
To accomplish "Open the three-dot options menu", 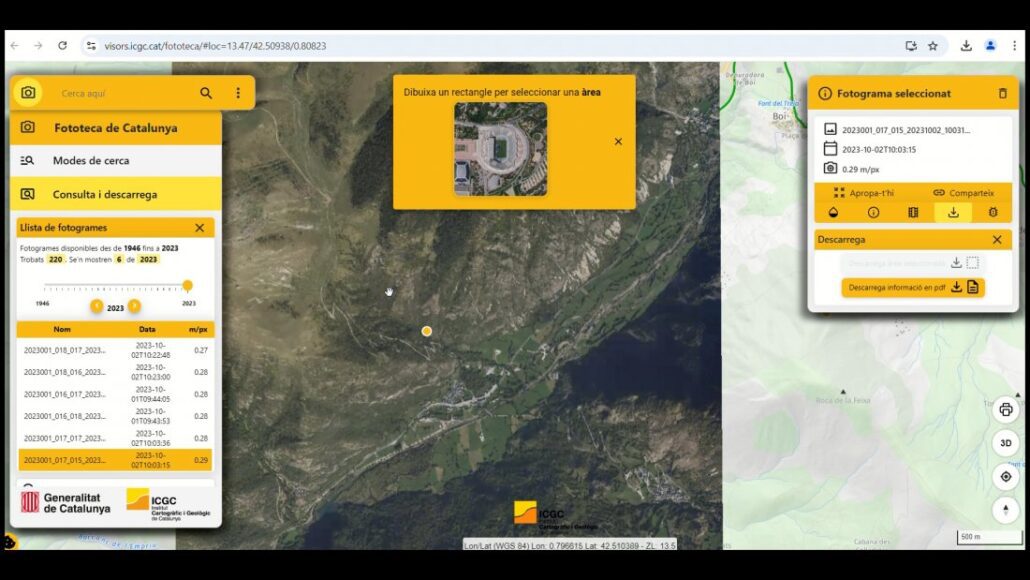I will coord(238,93).
